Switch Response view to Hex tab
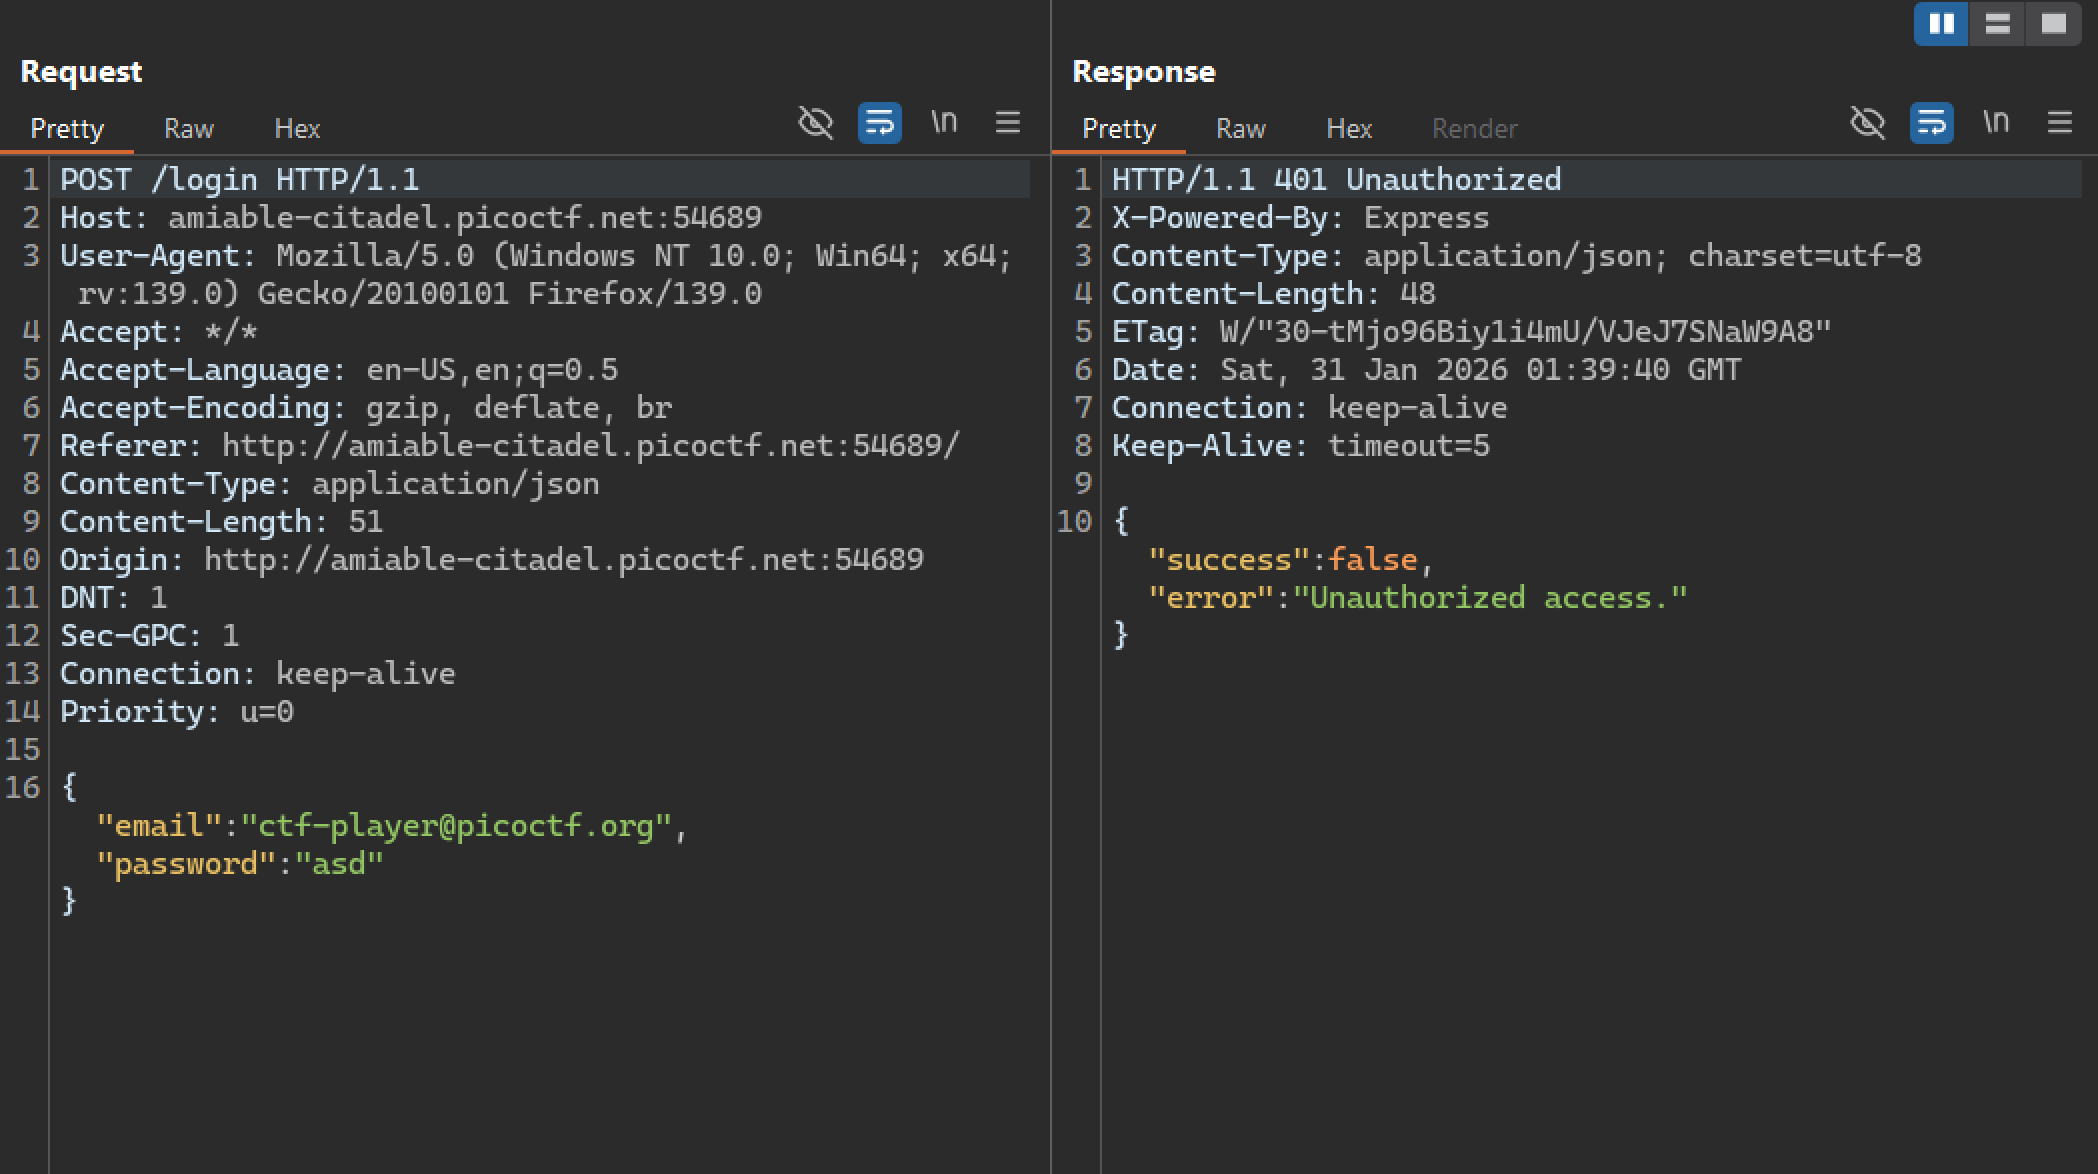Screen dimensions: 2098x1174 [1349, 129]
